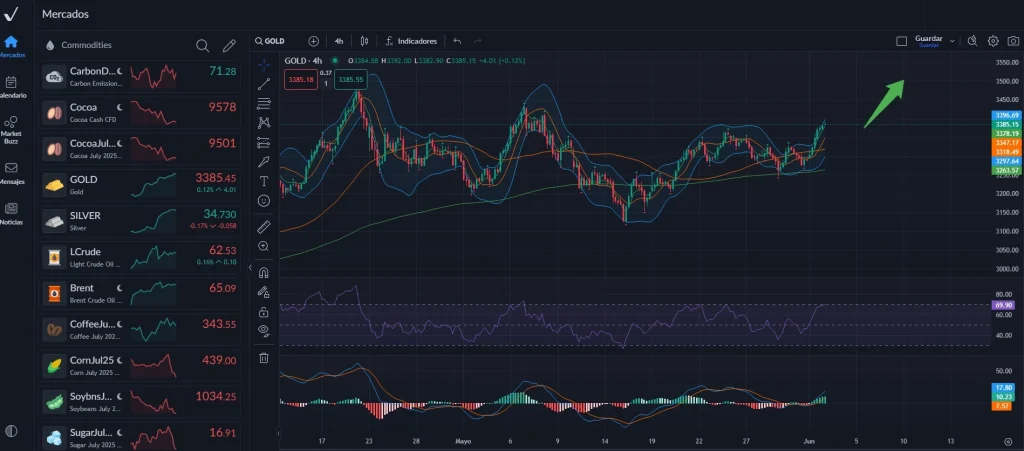Click the VT Markets logo
This screenshot has height=451, width=1024.
[x=11, y=14]
